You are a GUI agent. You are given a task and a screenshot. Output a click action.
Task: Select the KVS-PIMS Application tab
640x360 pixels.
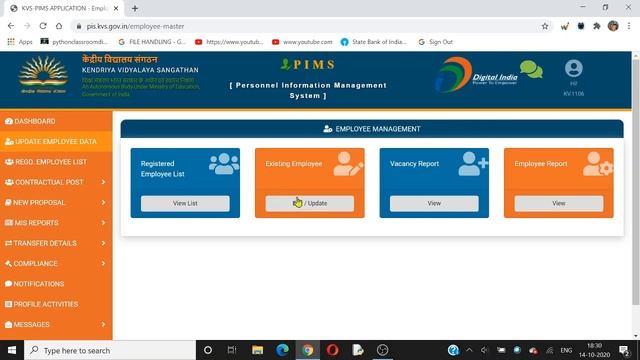[x=63, y=8]
